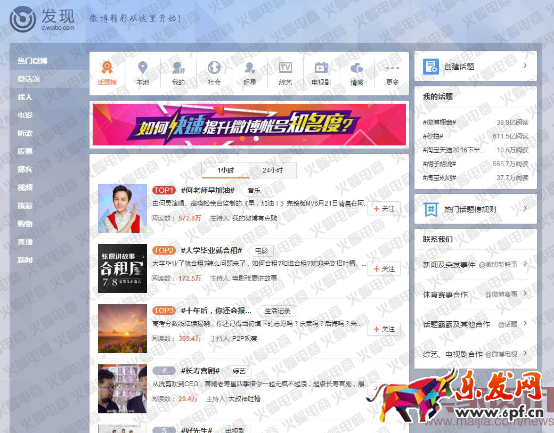
Task: Open 找人 in the left sidebar
Action: point(25,97)
